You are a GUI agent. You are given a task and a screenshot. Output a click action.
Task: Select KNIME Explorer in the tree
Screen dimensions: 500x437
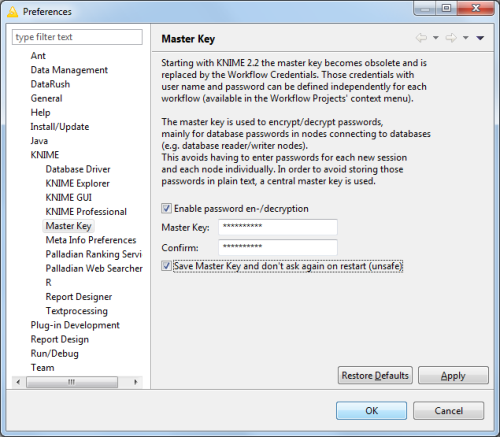click(77, 183)
